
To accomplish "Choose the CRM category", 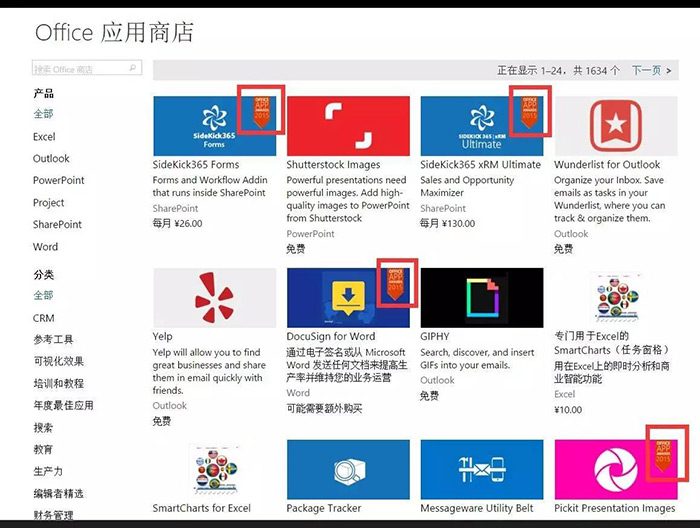I will pyautogui.click(x=44, y=318).
